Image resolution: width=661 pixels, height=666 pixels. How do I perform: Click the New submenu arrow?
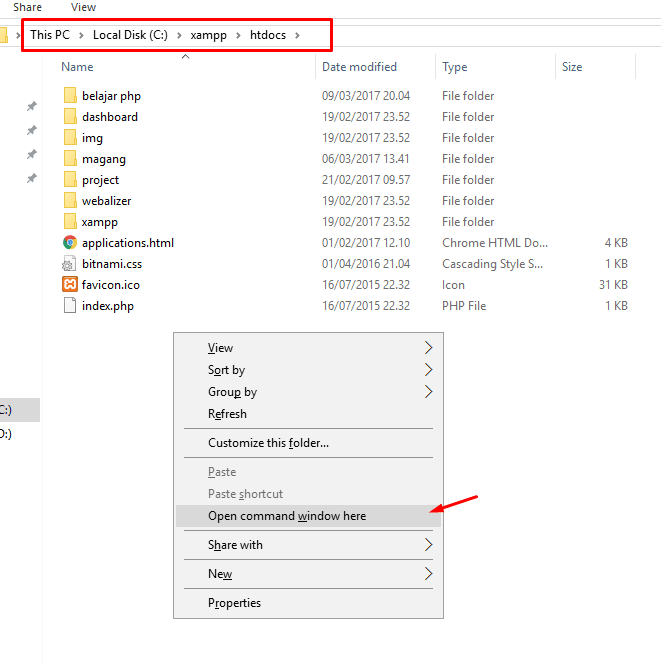click(429, 574)
